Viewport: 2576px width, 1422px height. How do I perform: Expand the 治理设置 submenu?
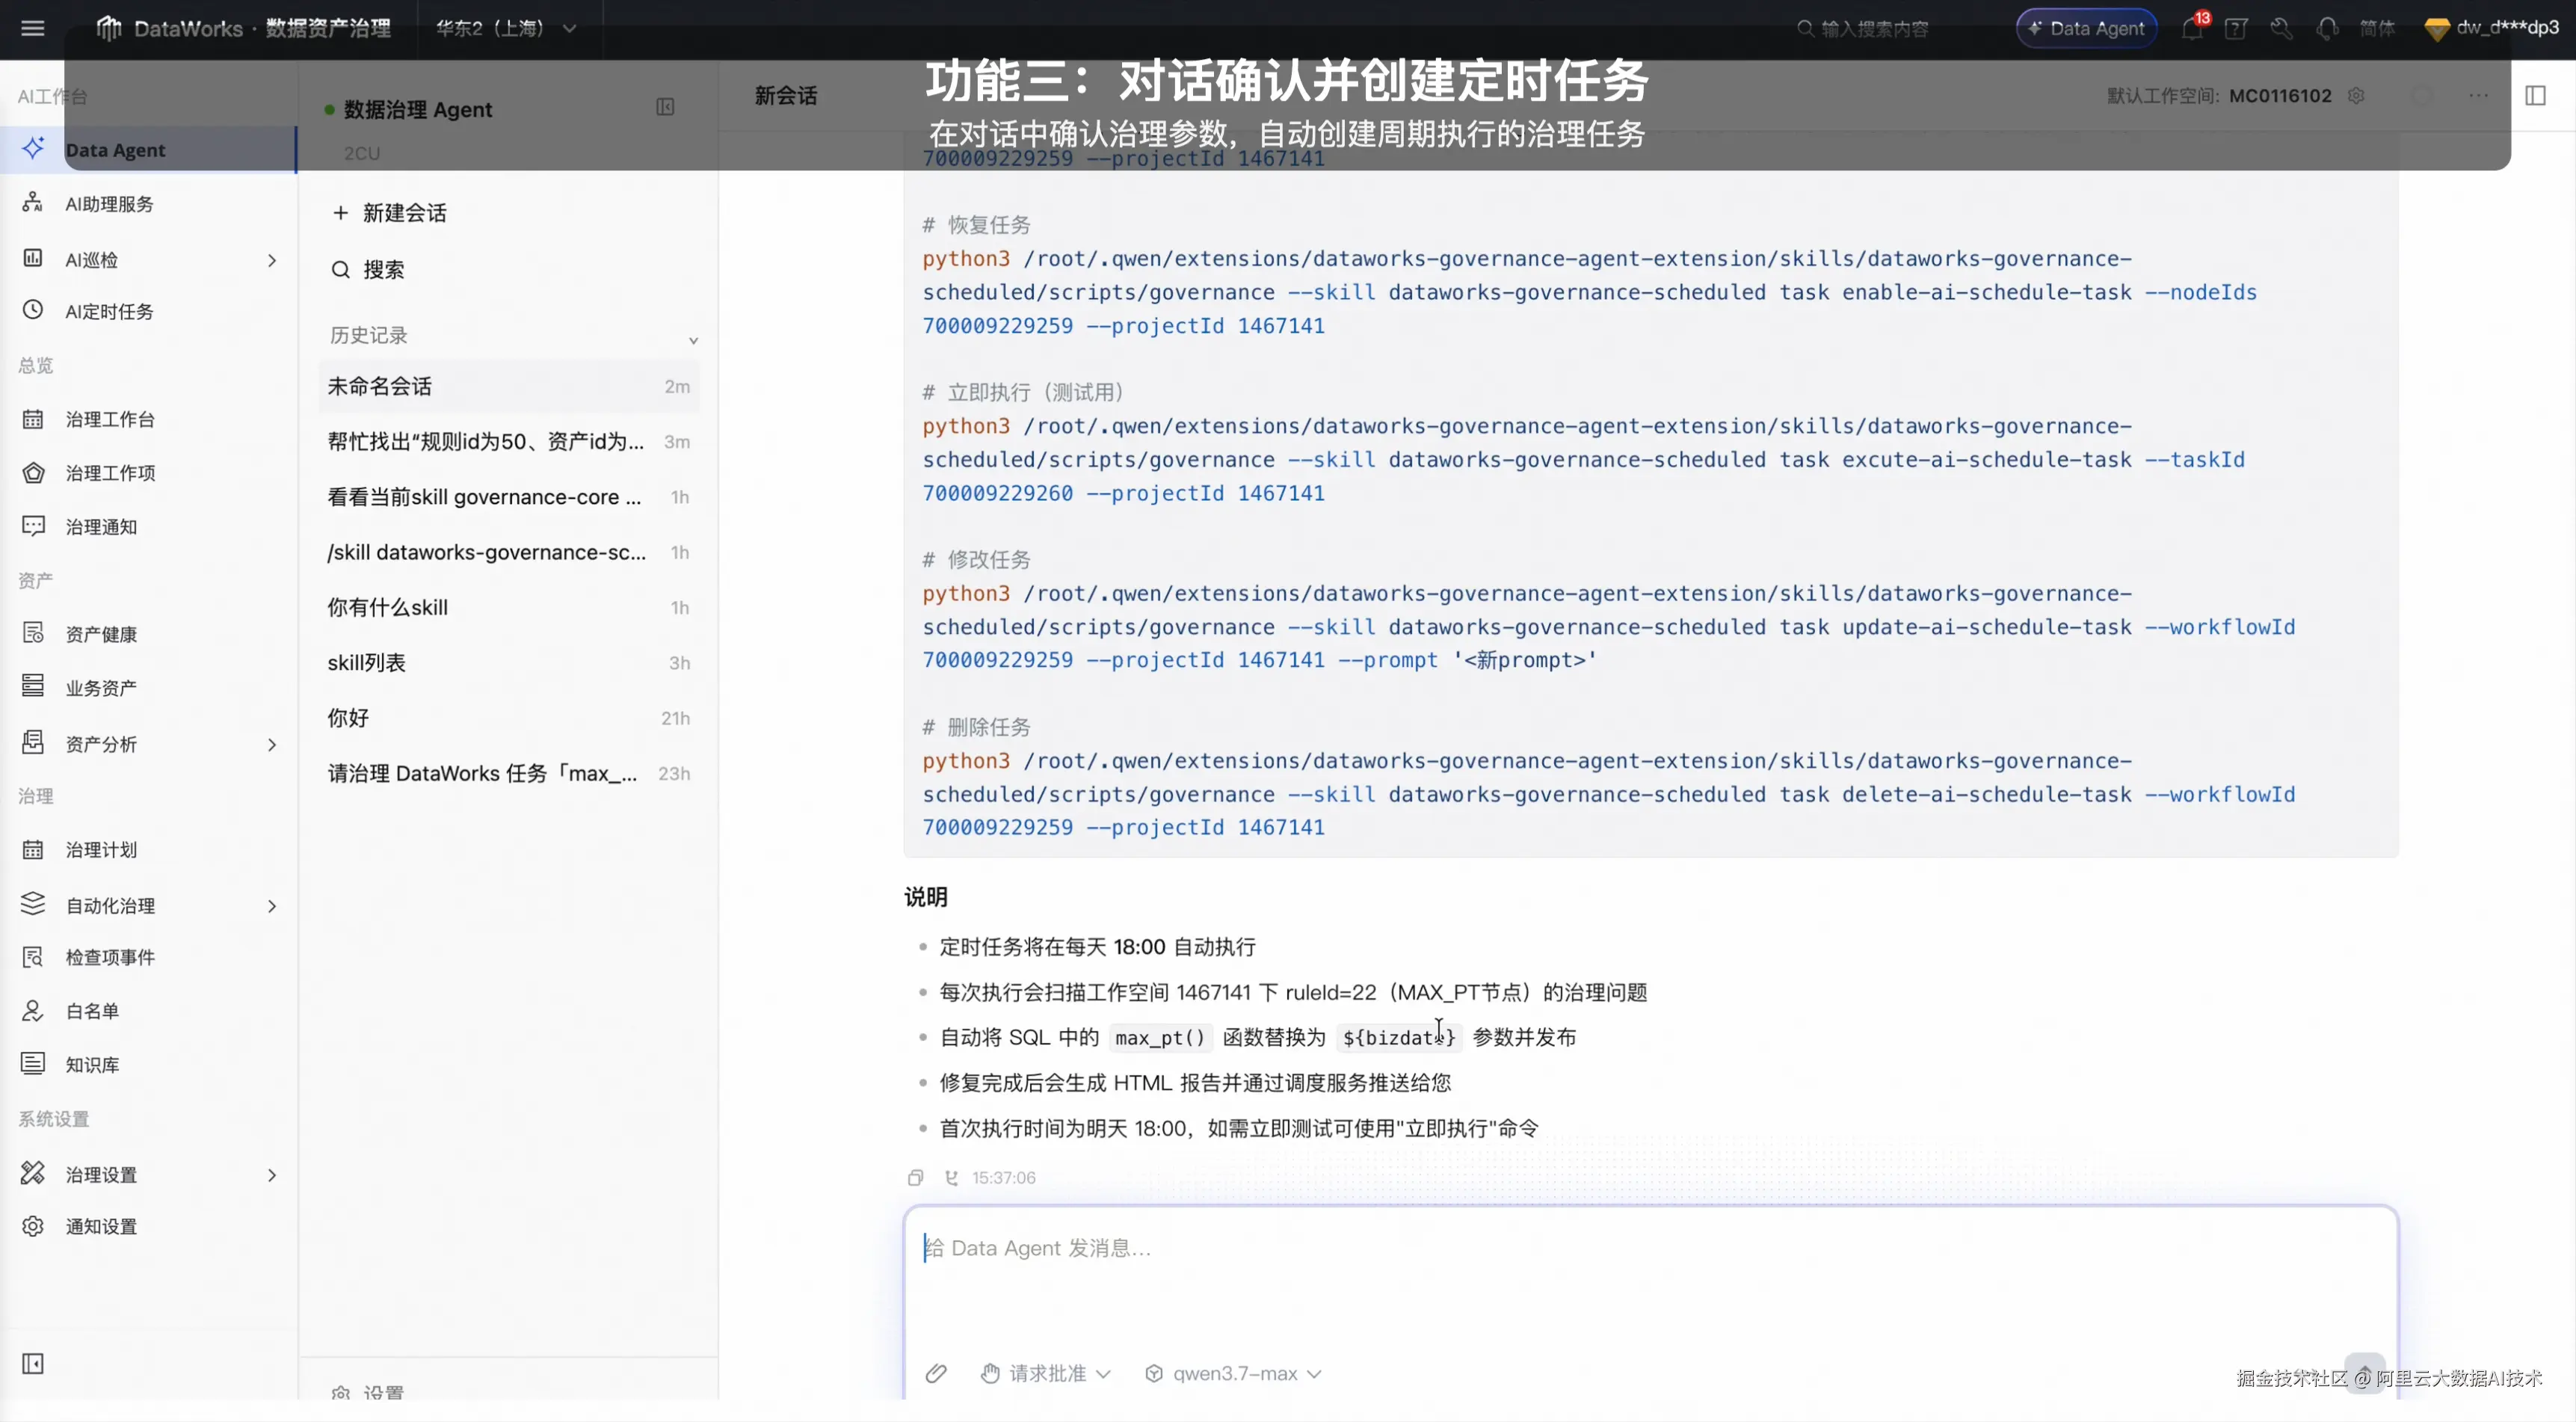272,1175
